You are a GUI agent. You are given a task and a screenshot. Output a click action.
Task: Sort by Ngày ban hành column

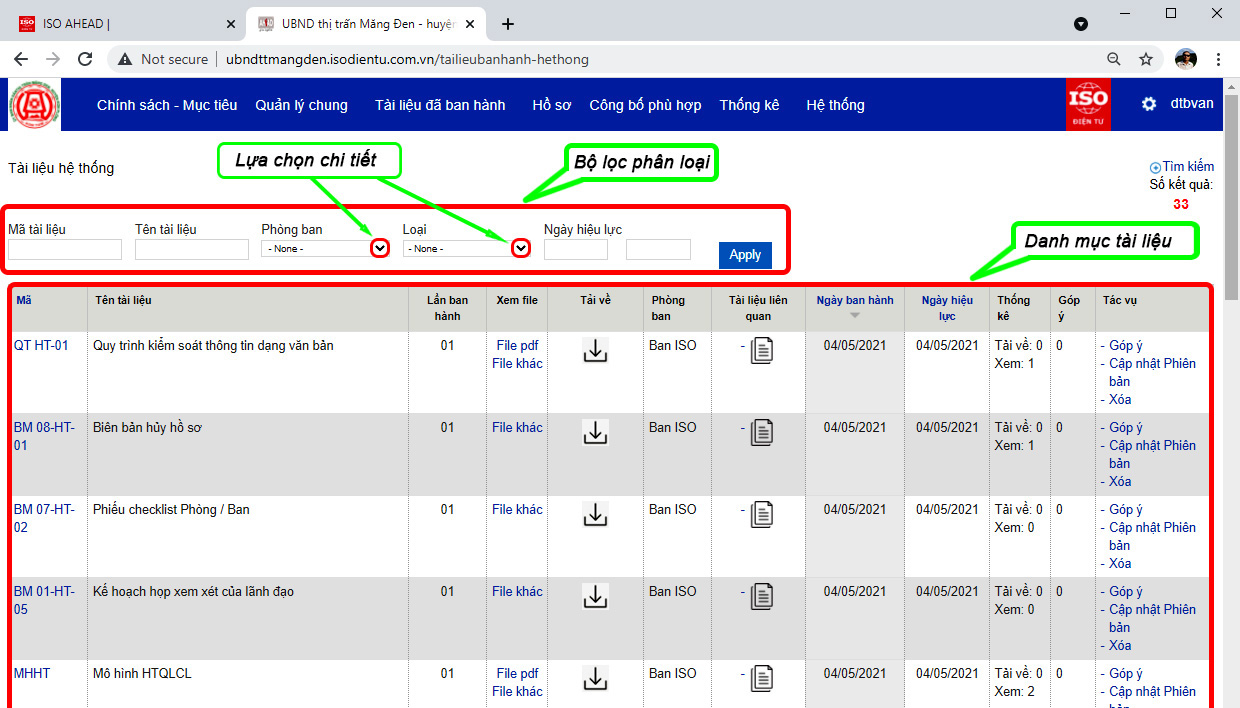point(854,300)
